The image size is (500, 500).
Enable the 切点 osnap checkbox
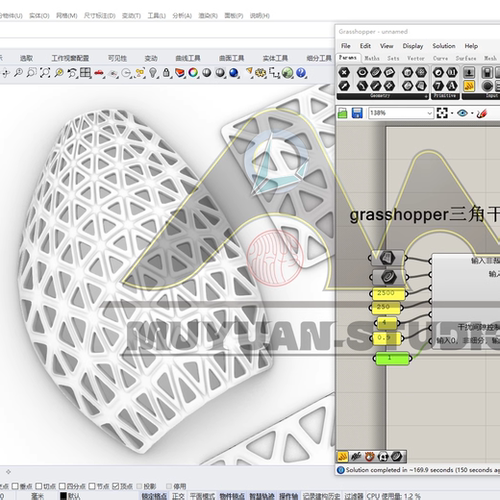[x=39, y=486]
